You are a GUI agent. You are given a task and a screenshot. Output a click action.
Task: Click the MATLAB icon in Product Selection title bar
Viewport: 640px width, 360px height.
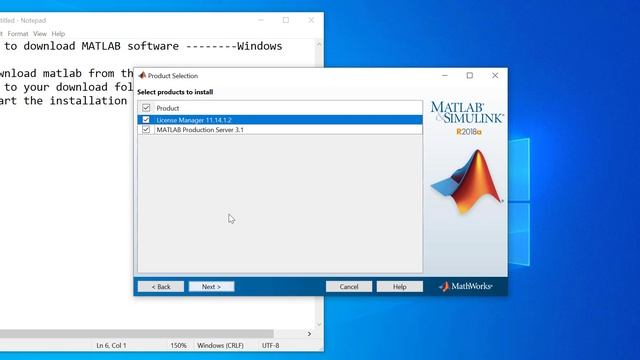point(142,76)
